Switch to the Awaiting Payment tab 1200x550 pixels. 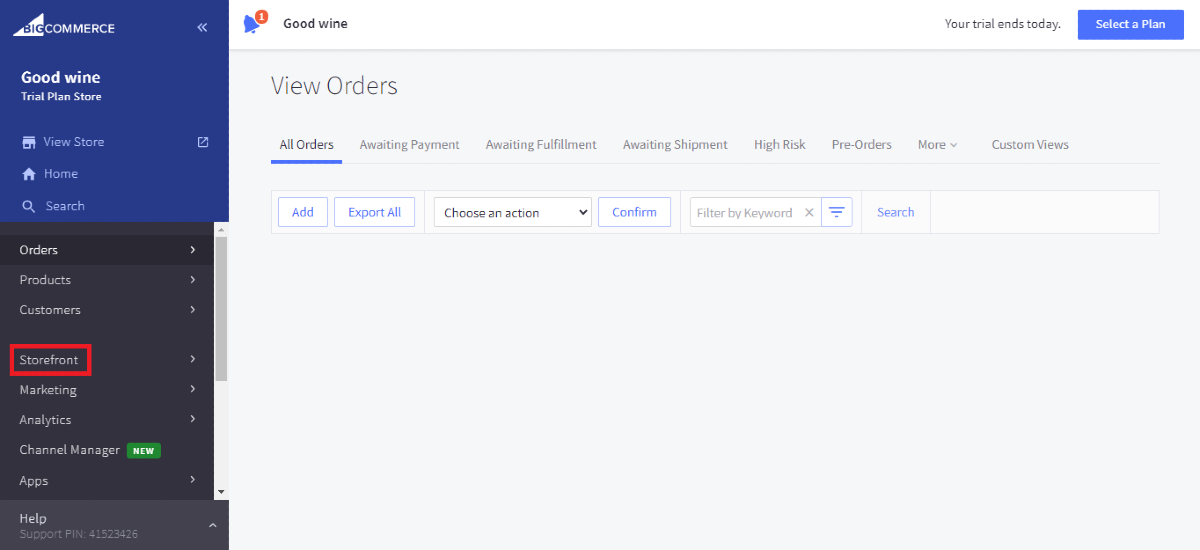click(x=409, y=145)
